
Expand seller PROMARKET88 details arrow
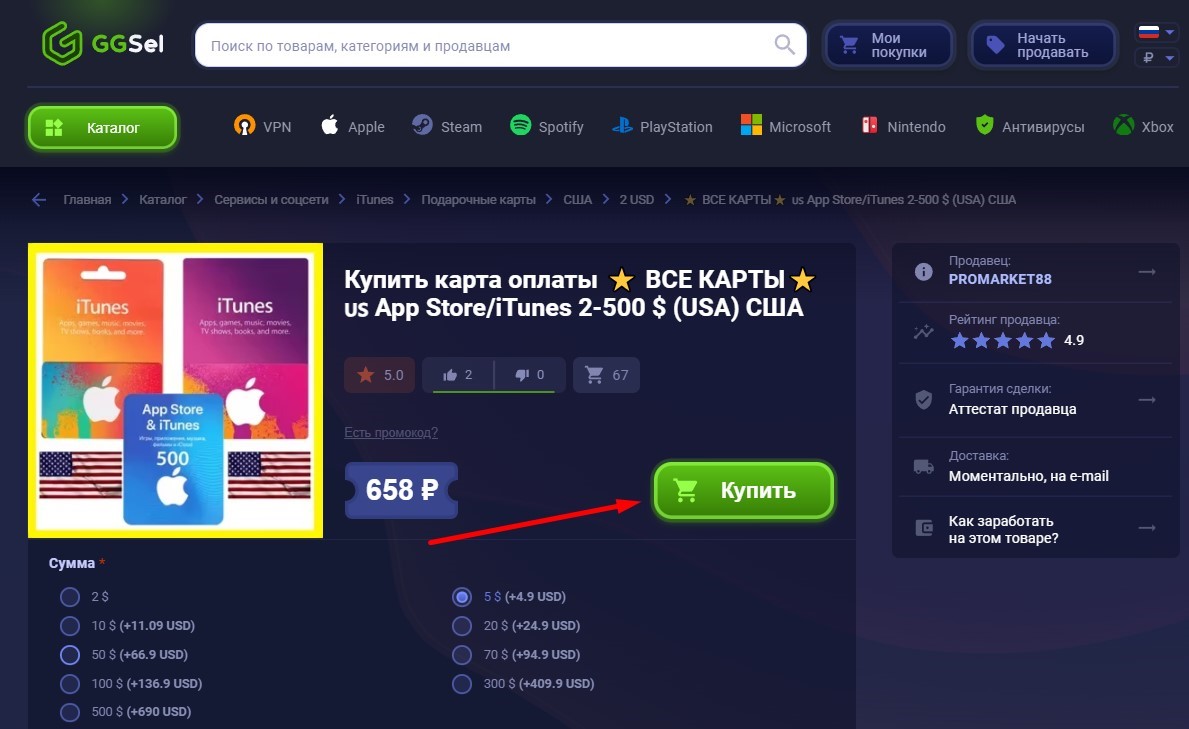click(x=1147, y=272)
